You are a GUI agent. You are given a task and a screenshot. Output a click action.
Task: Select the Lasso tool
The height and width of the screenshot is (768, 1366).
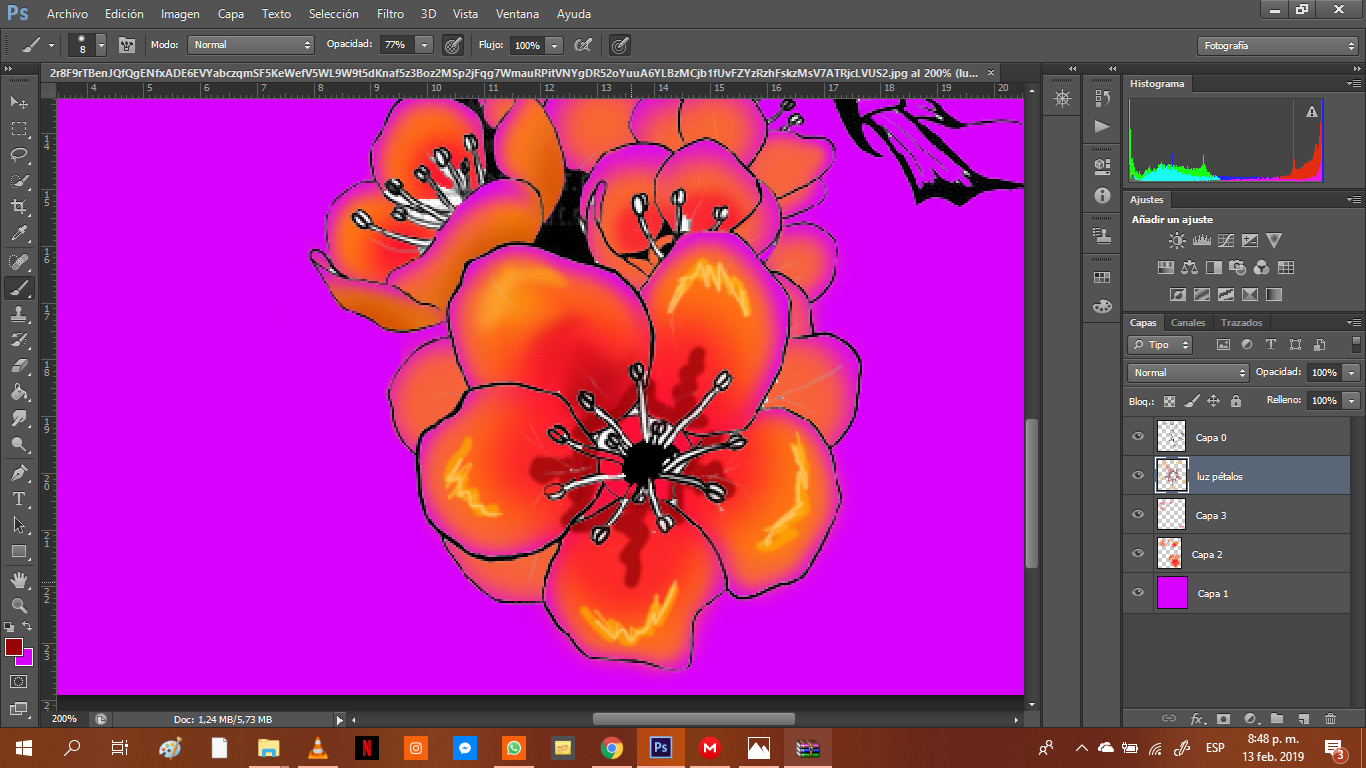pos(19,154)
